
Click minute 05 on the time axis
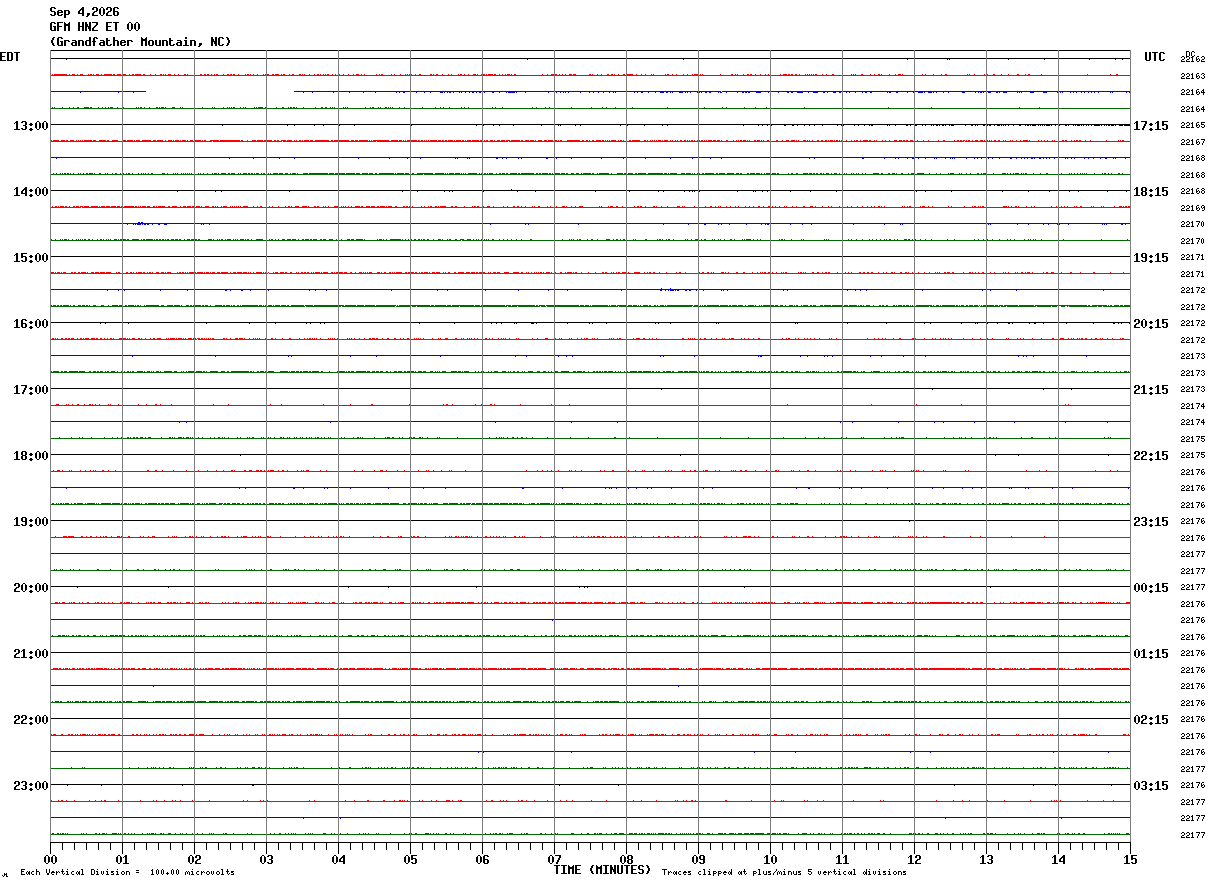tap(410, 859)
